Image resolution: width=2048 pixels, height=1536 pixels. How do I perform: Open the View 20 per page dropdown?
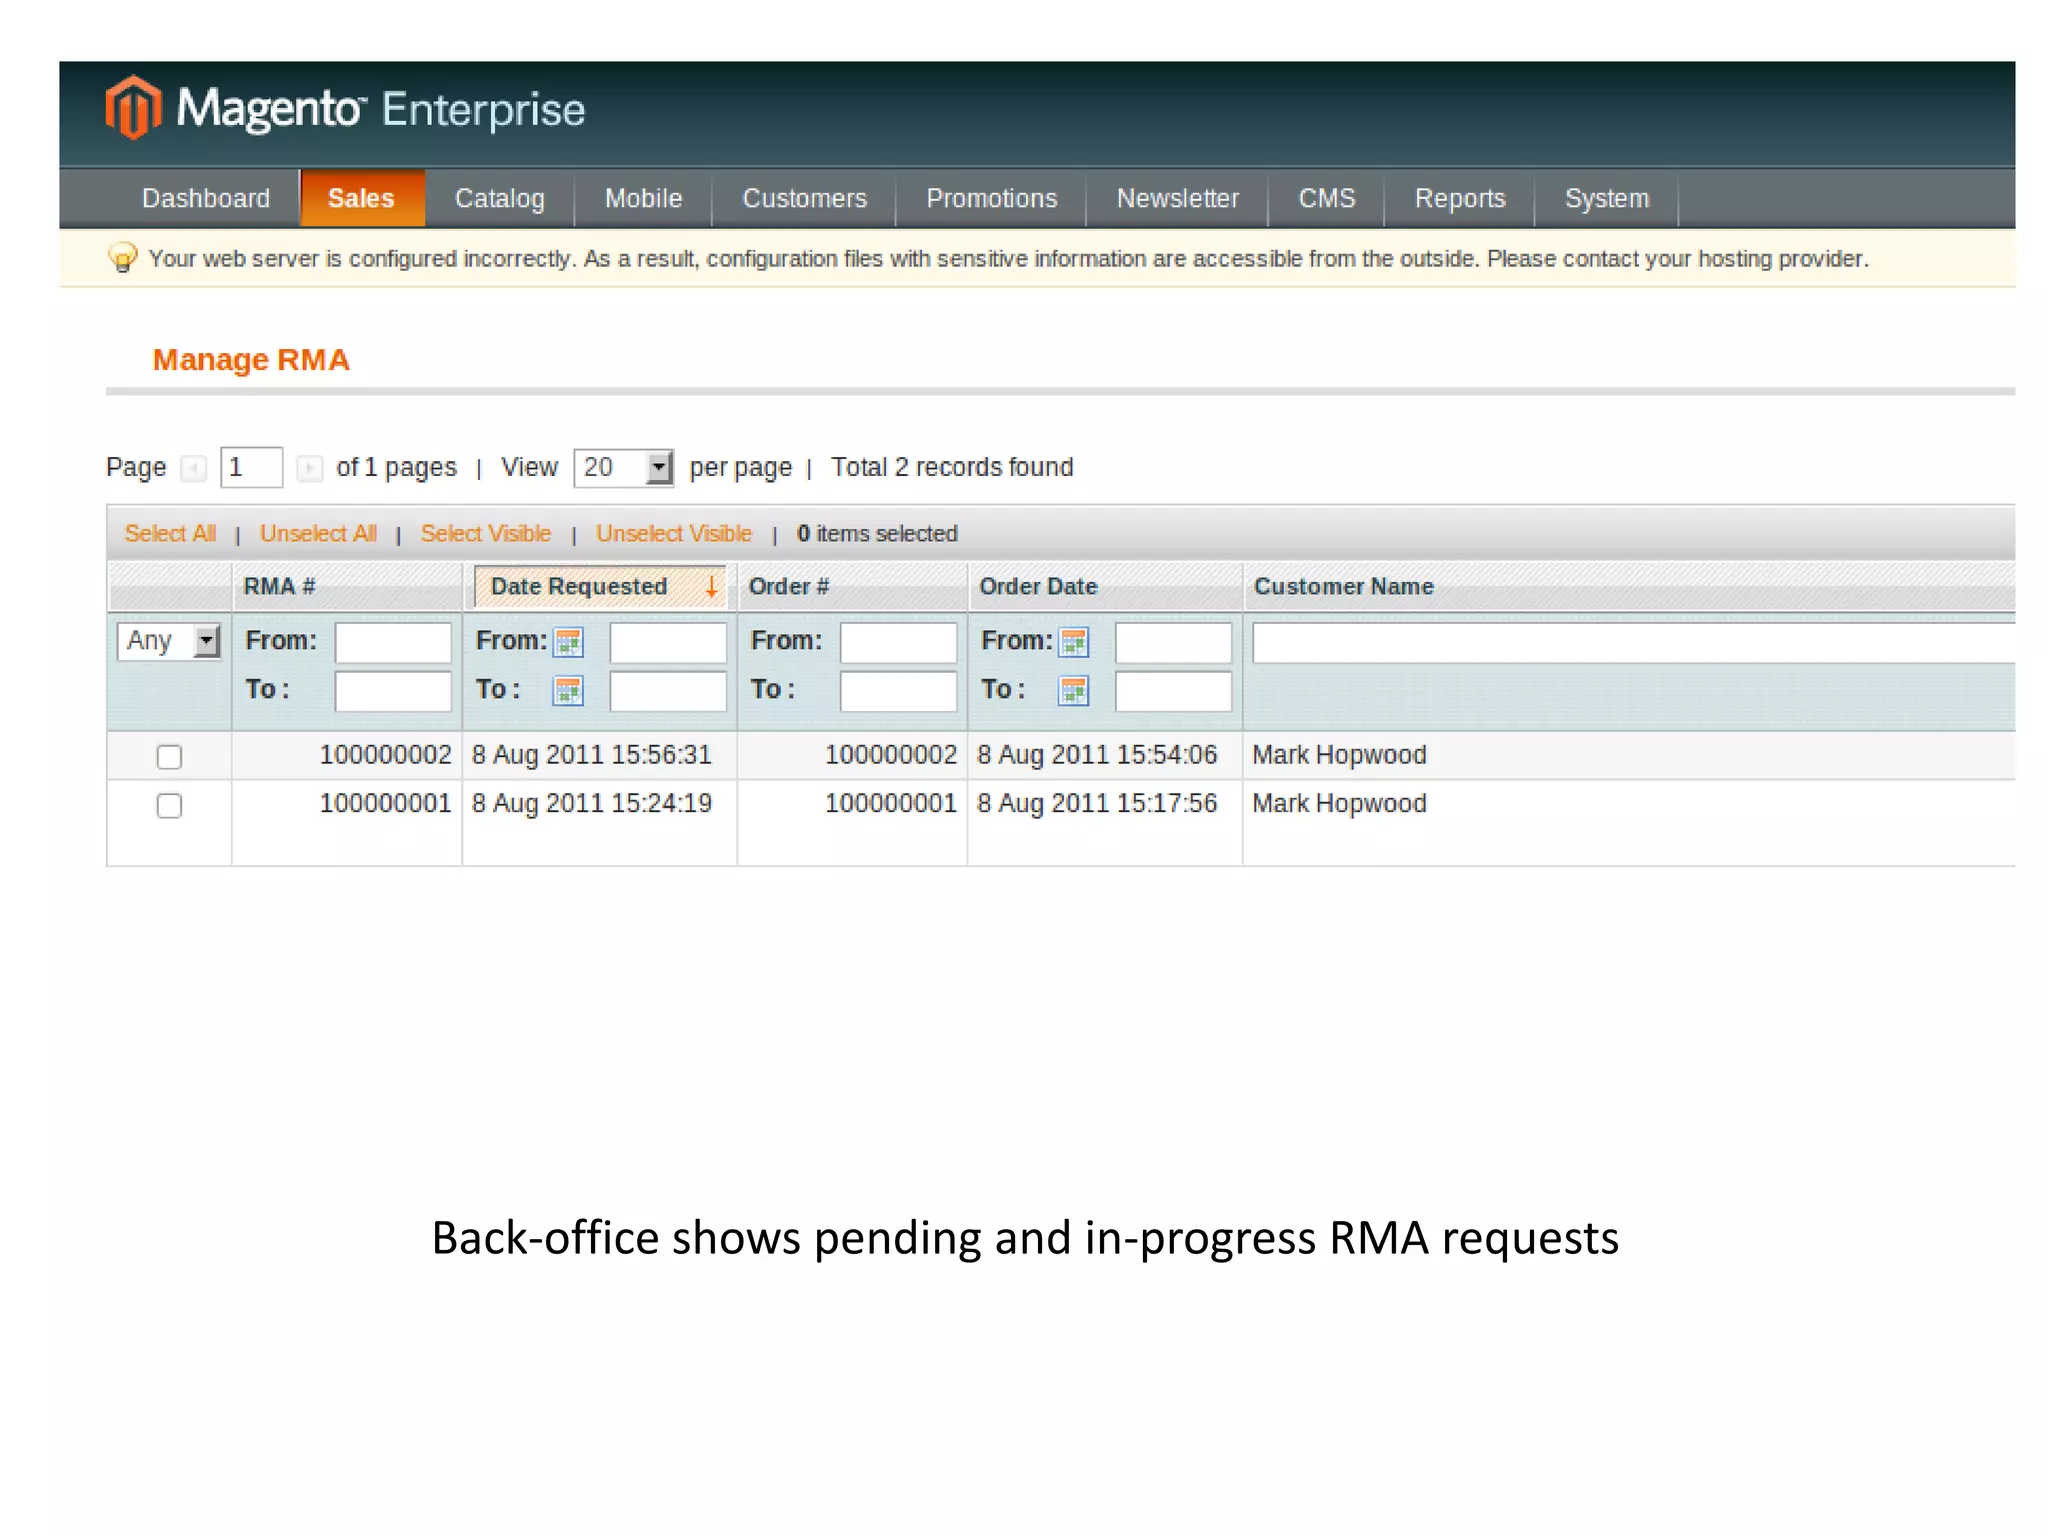point(623,467)
